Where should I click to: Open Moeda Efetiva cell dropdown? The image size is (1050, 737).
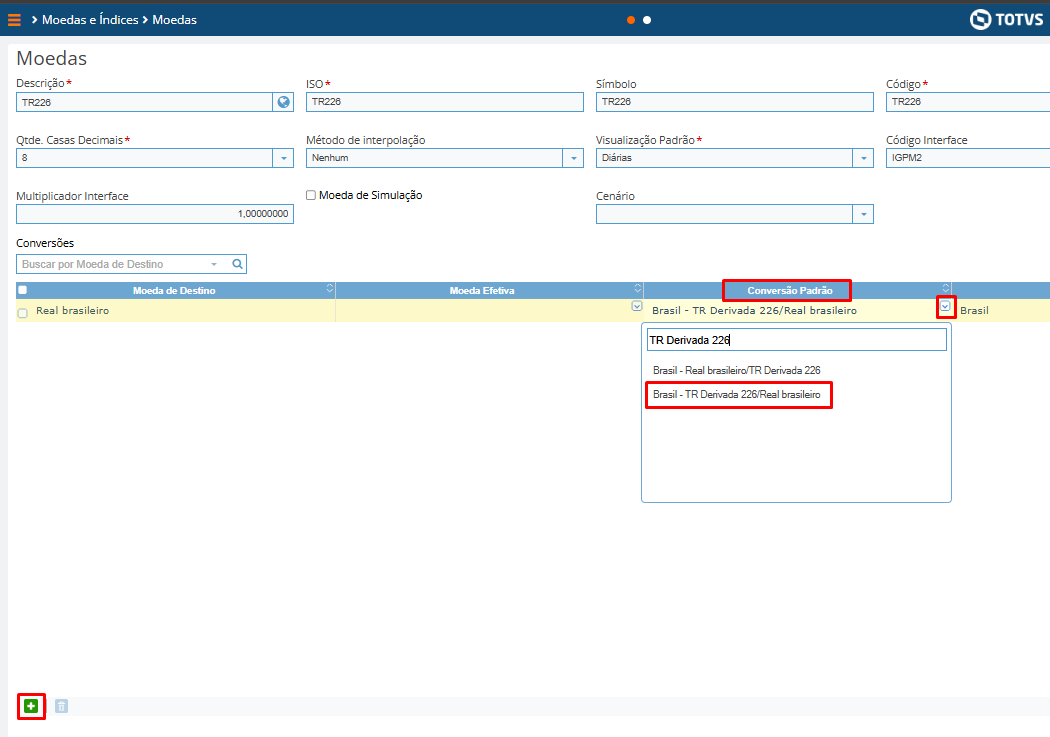[637, 306]
